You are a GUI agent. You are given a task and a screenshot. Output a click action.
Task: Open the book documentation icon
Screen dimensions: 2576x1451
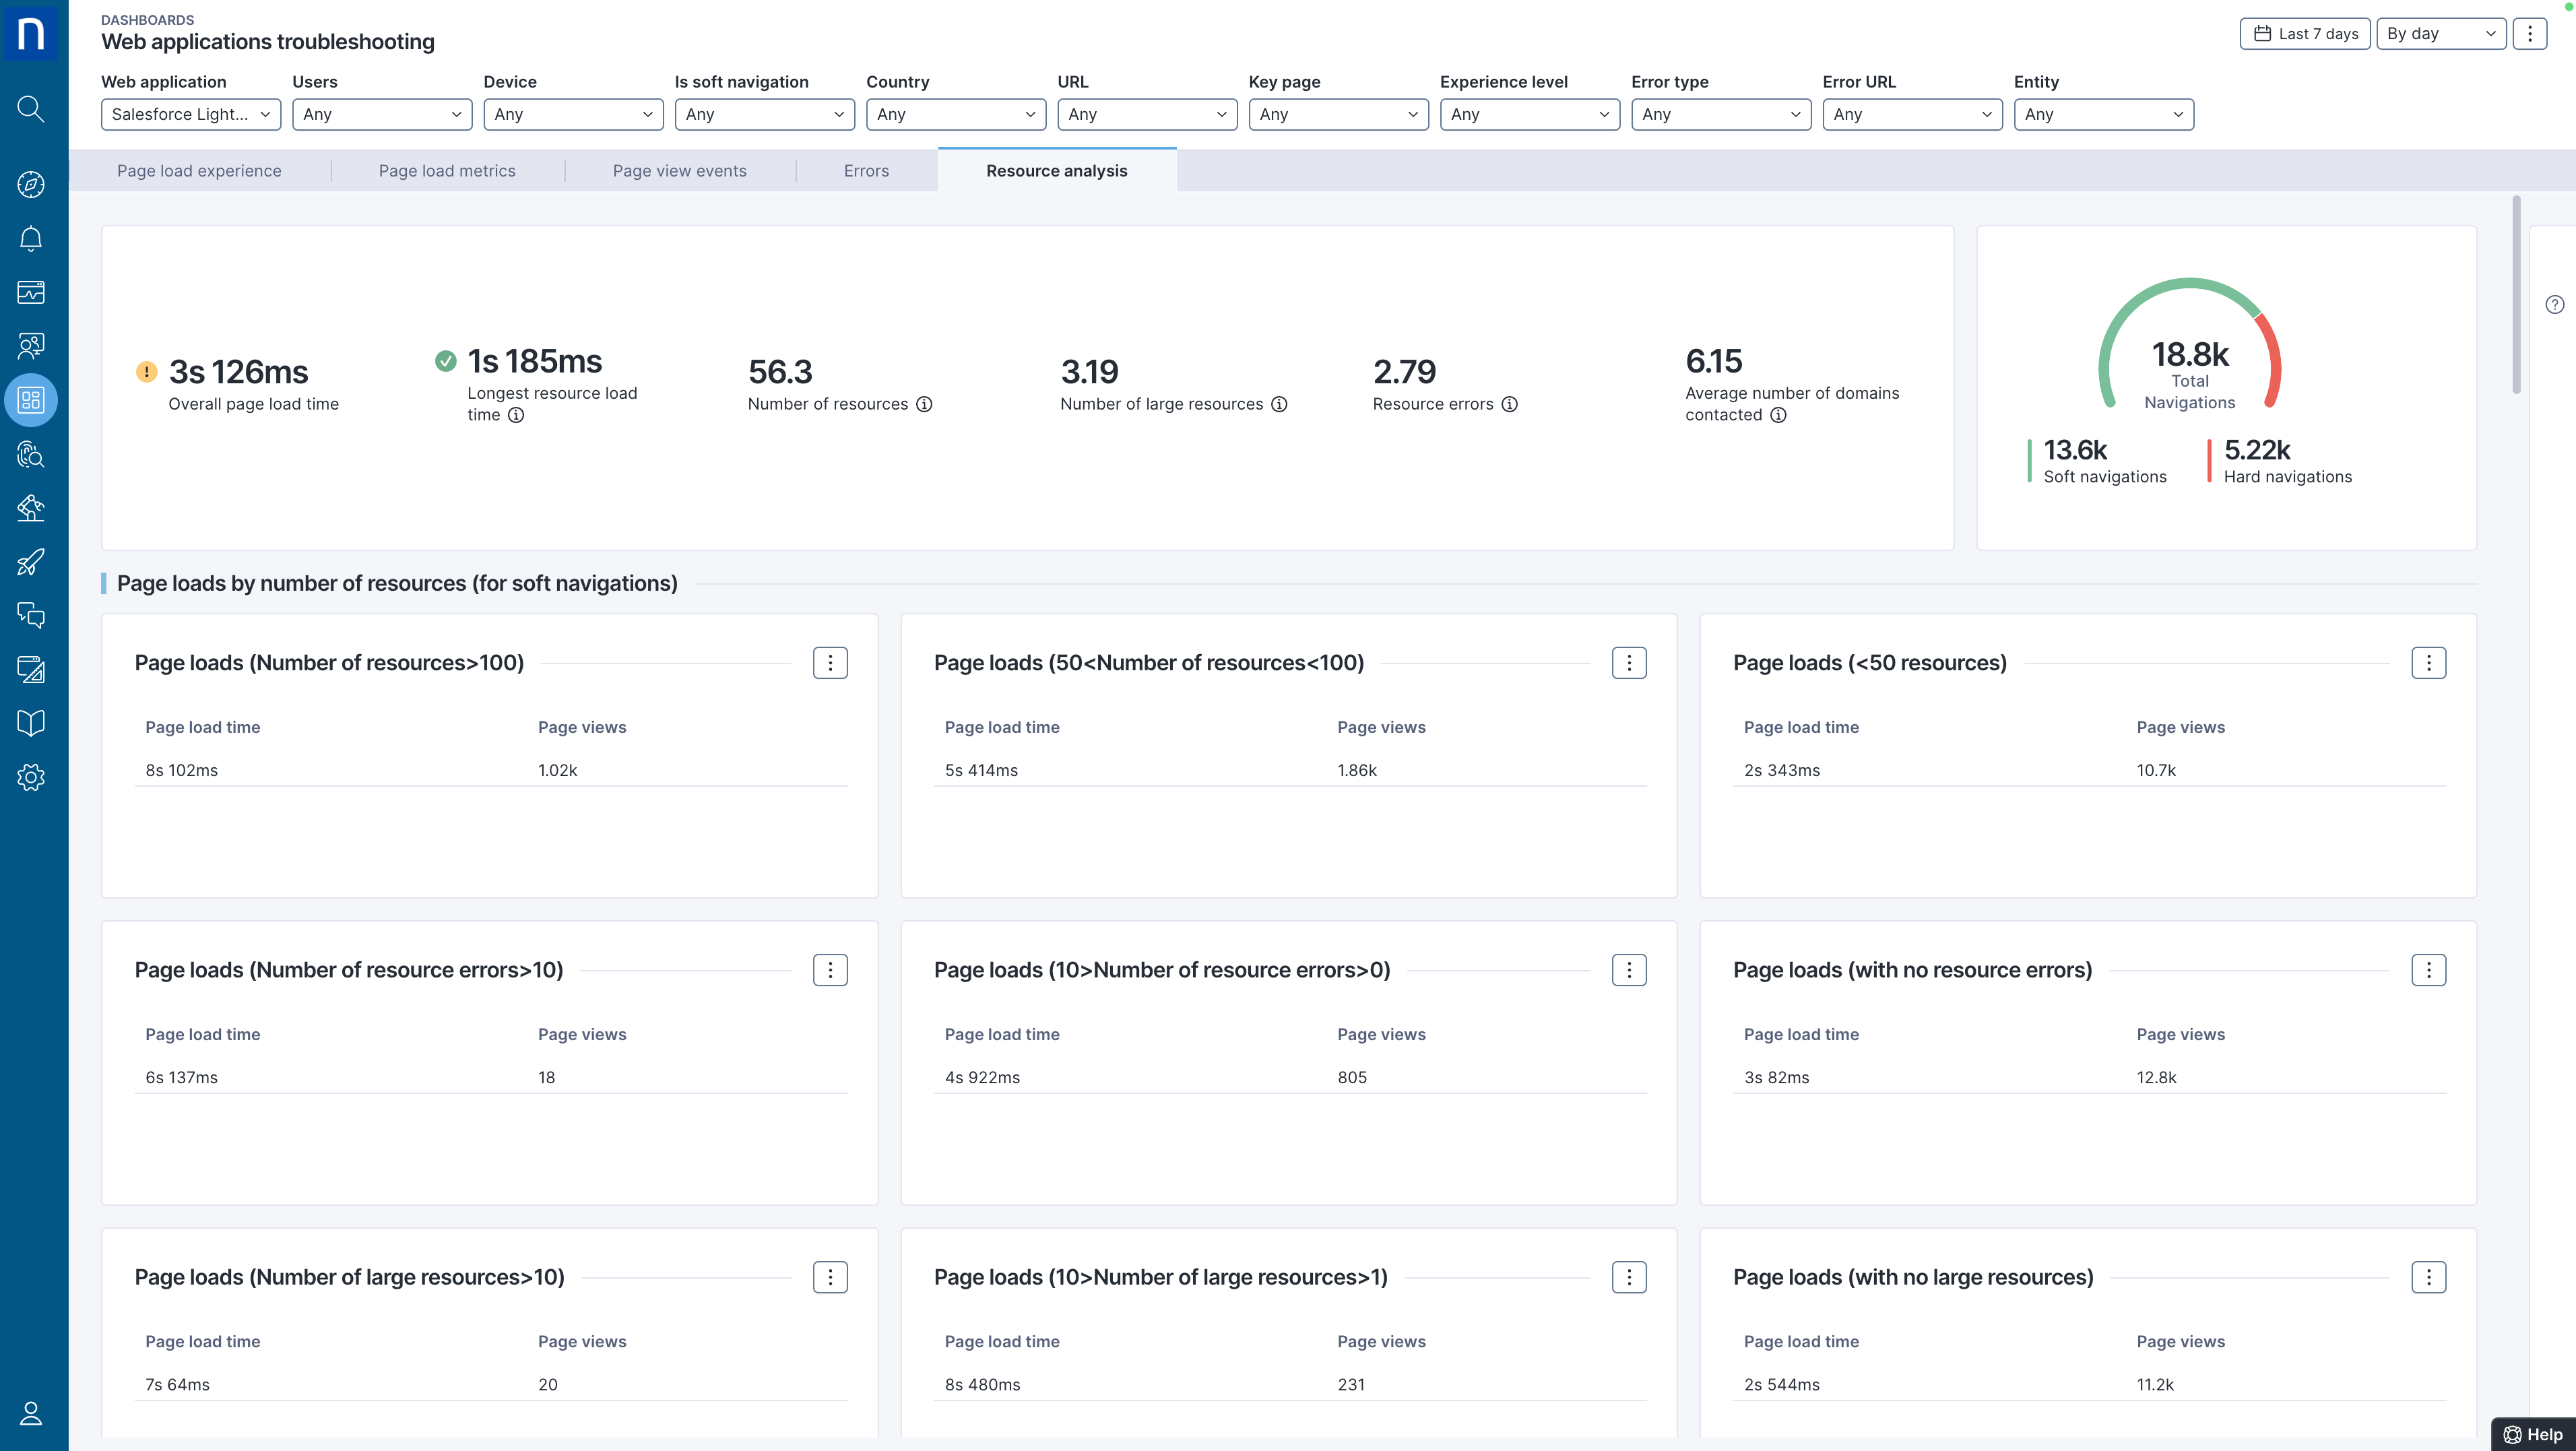pos(31,723)
